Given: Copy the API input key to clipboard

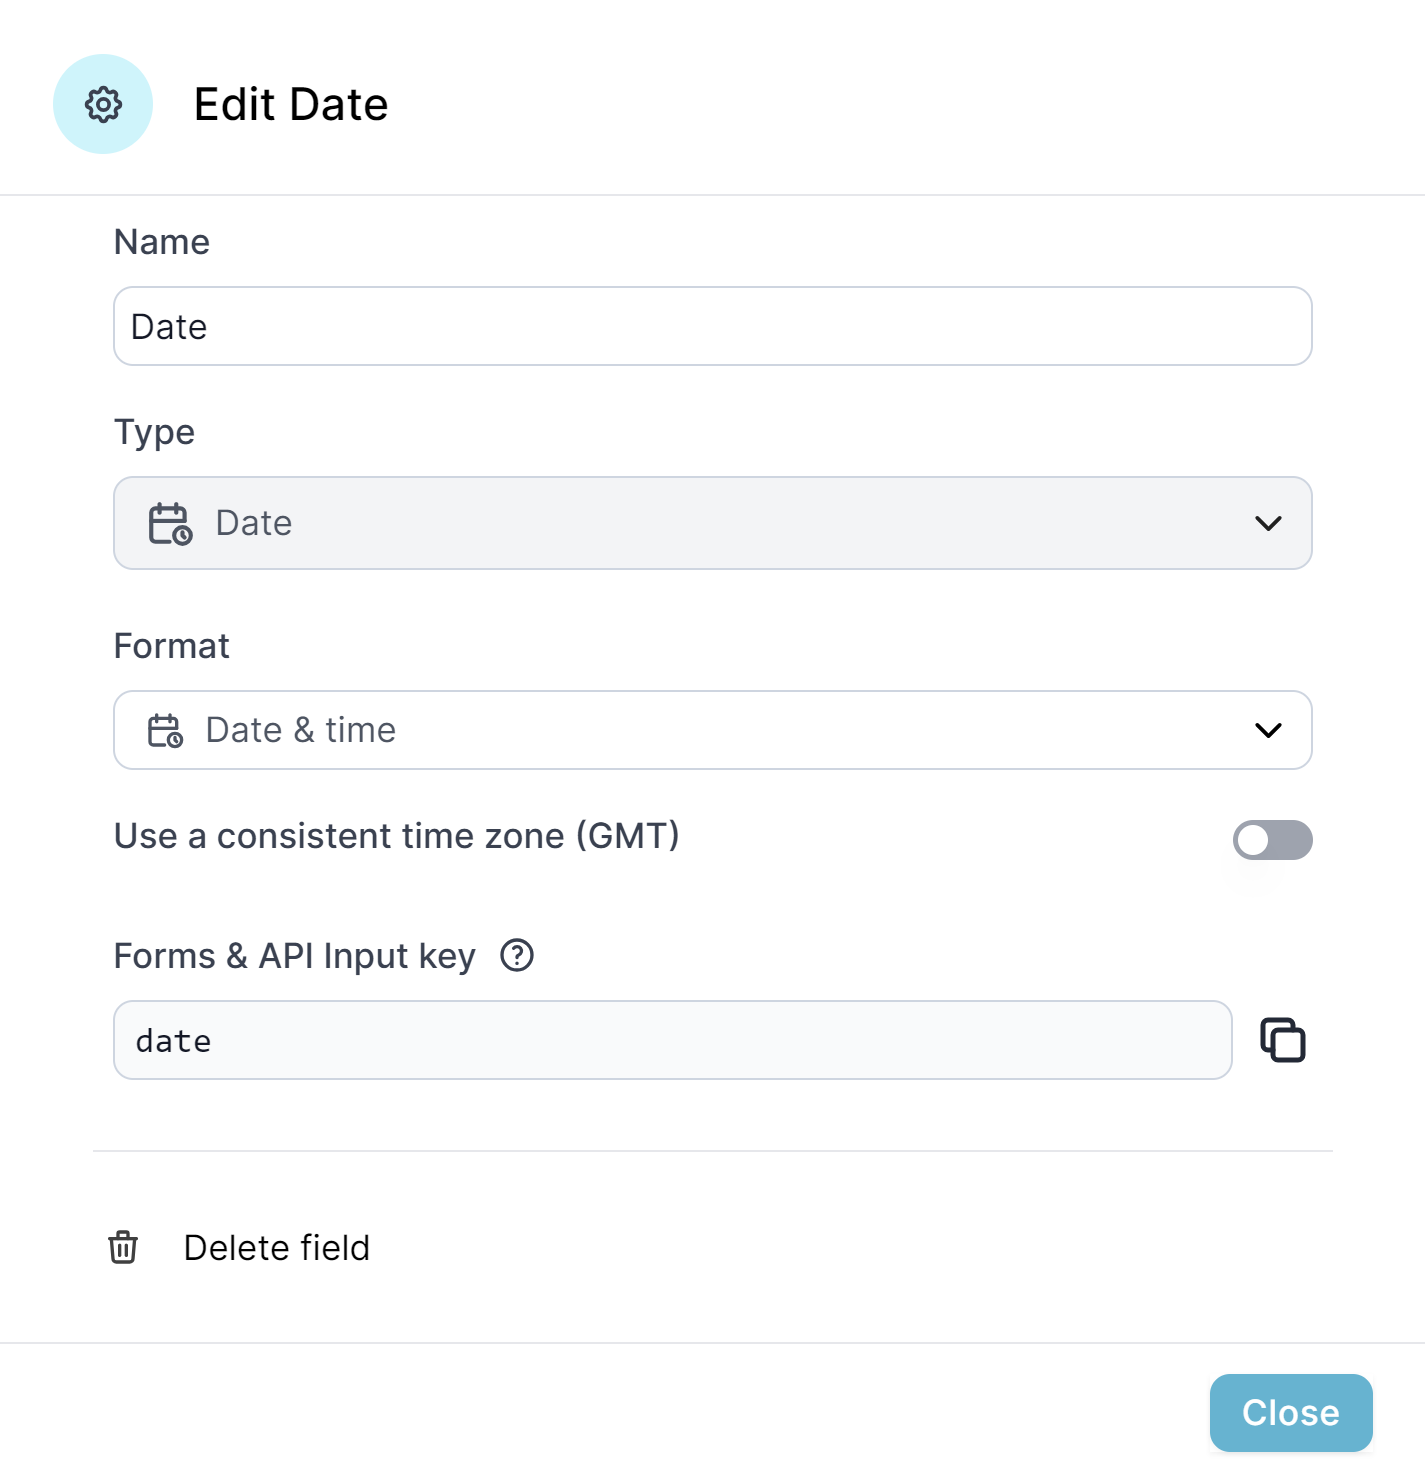Looking at the screenshot, I should (1283, 1040).
